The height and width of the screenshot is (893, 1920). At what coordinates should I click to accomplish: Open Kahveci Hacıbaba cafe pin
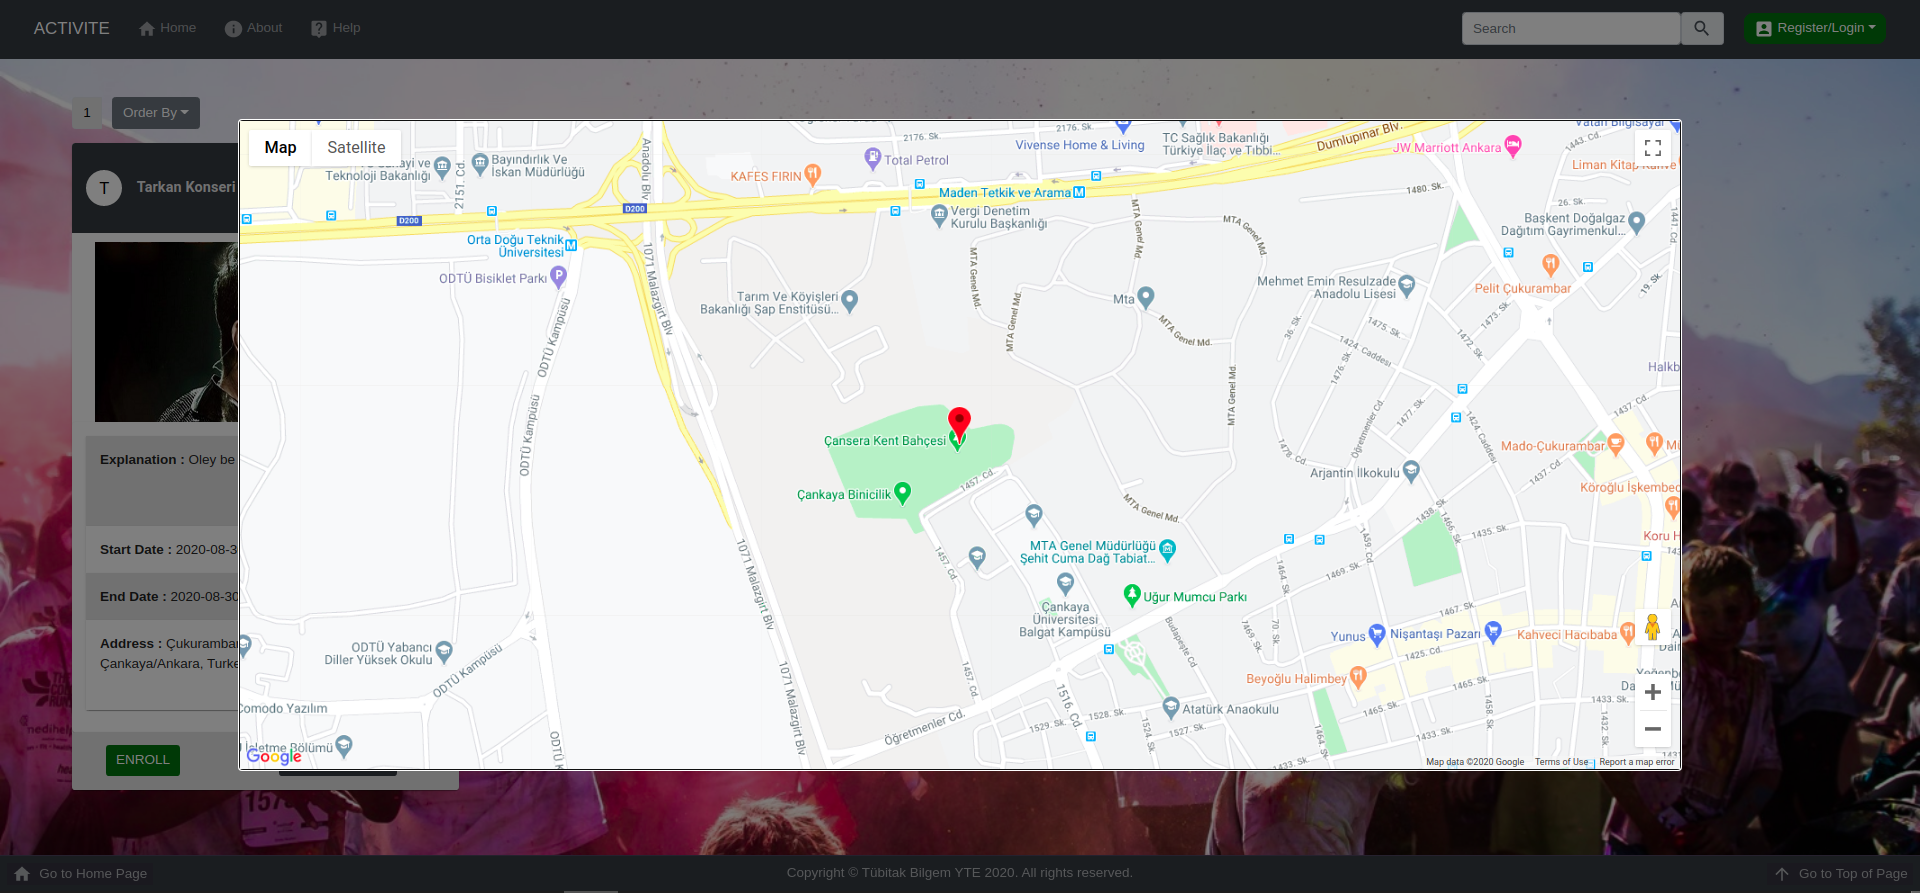pyautogui.click(x=1628, y=632)
